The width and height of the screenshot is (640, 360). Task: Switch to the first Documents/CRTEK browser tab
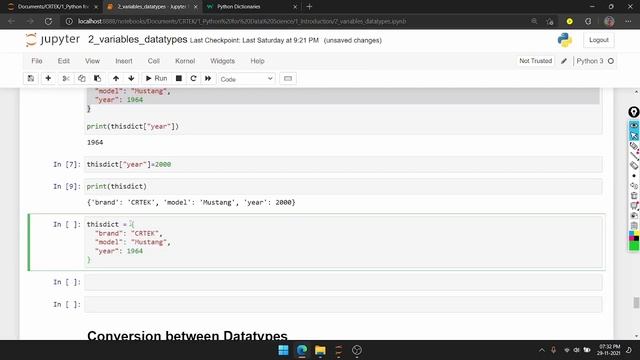click(x=53, y=7)
